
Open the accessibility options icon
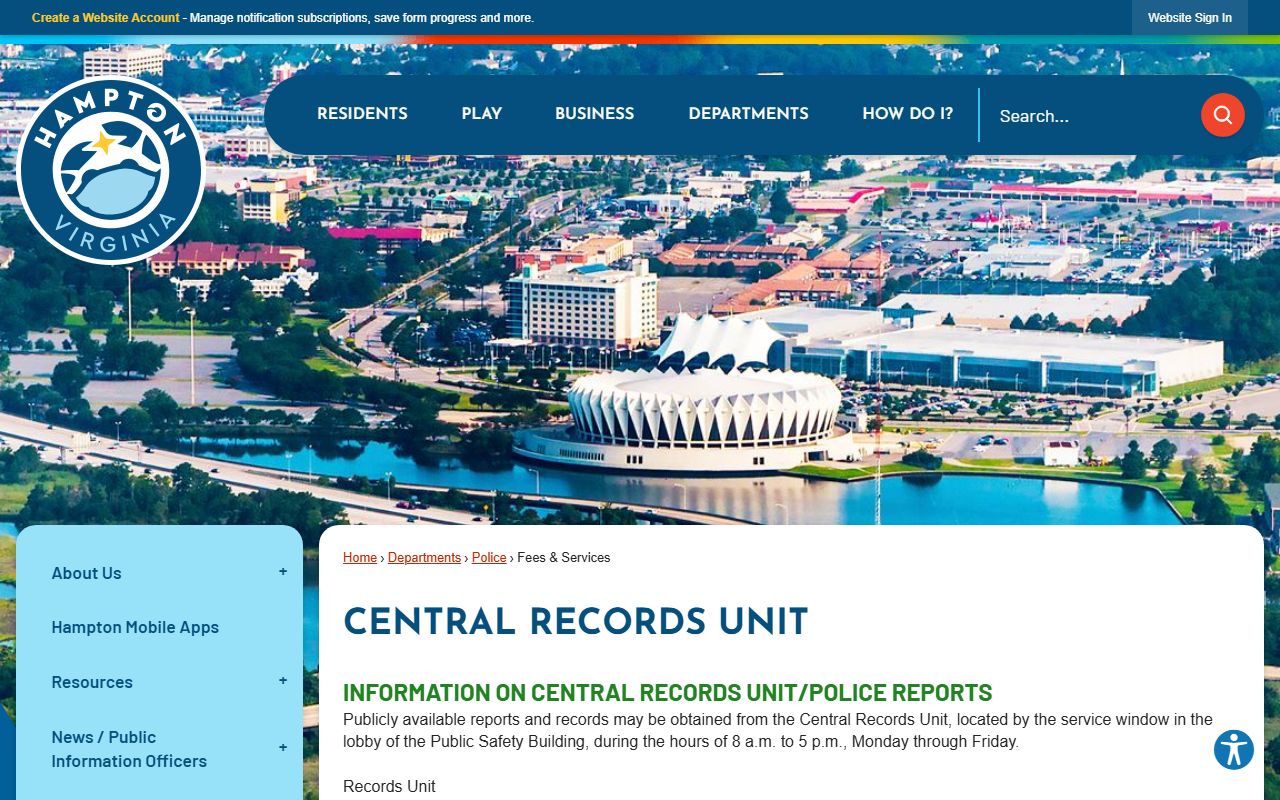(1234, 749)
